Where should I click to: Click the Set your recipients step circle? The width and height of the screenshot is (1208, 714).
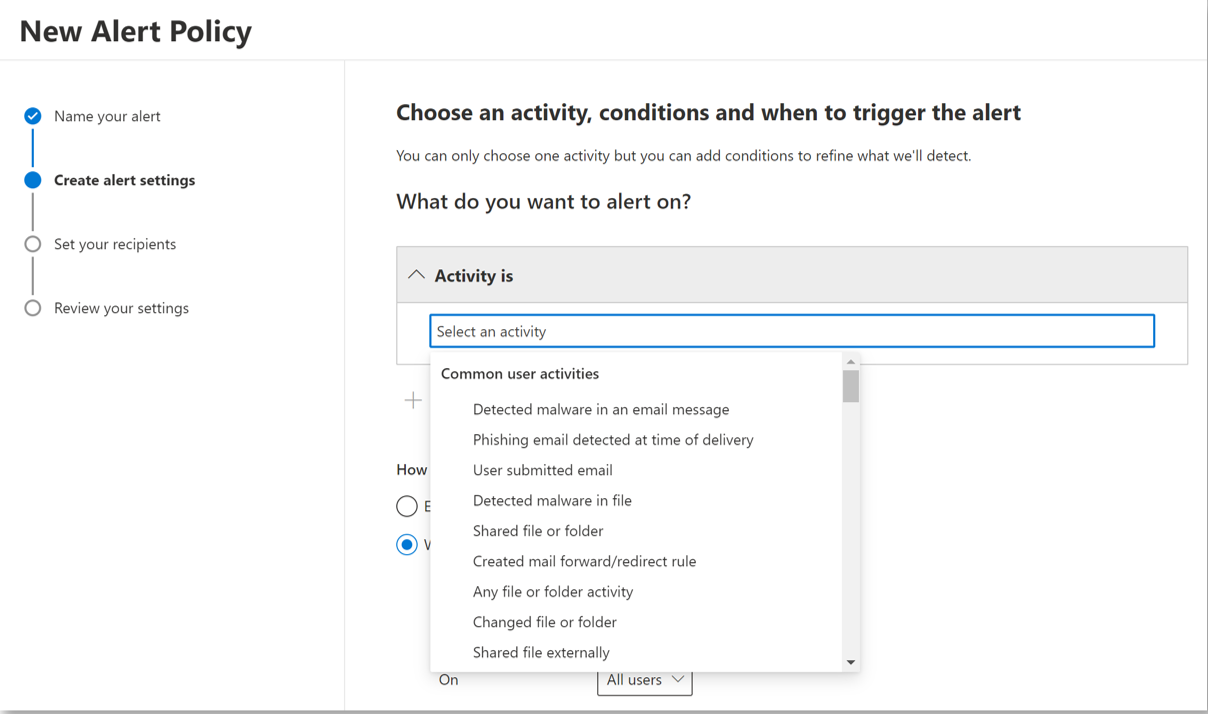33,244
